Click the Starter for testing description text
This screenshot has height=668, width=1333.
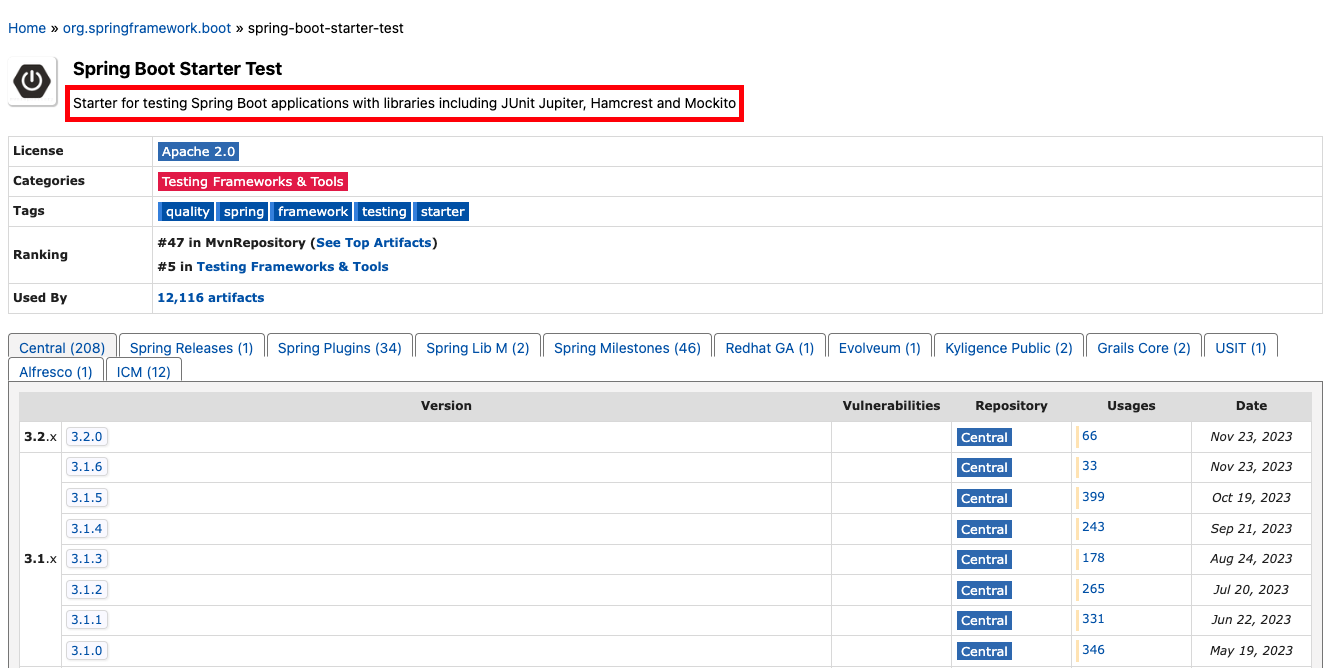click(x=404, y=103)
